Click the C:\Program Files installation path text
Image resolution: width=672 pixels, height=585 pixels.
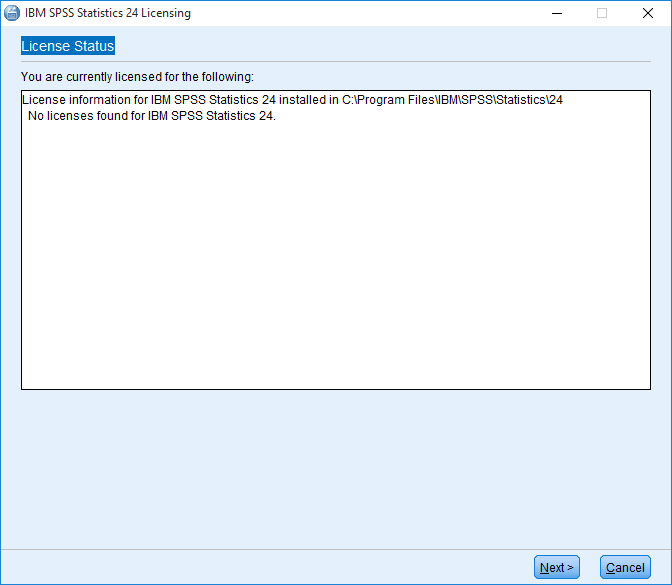452,100
